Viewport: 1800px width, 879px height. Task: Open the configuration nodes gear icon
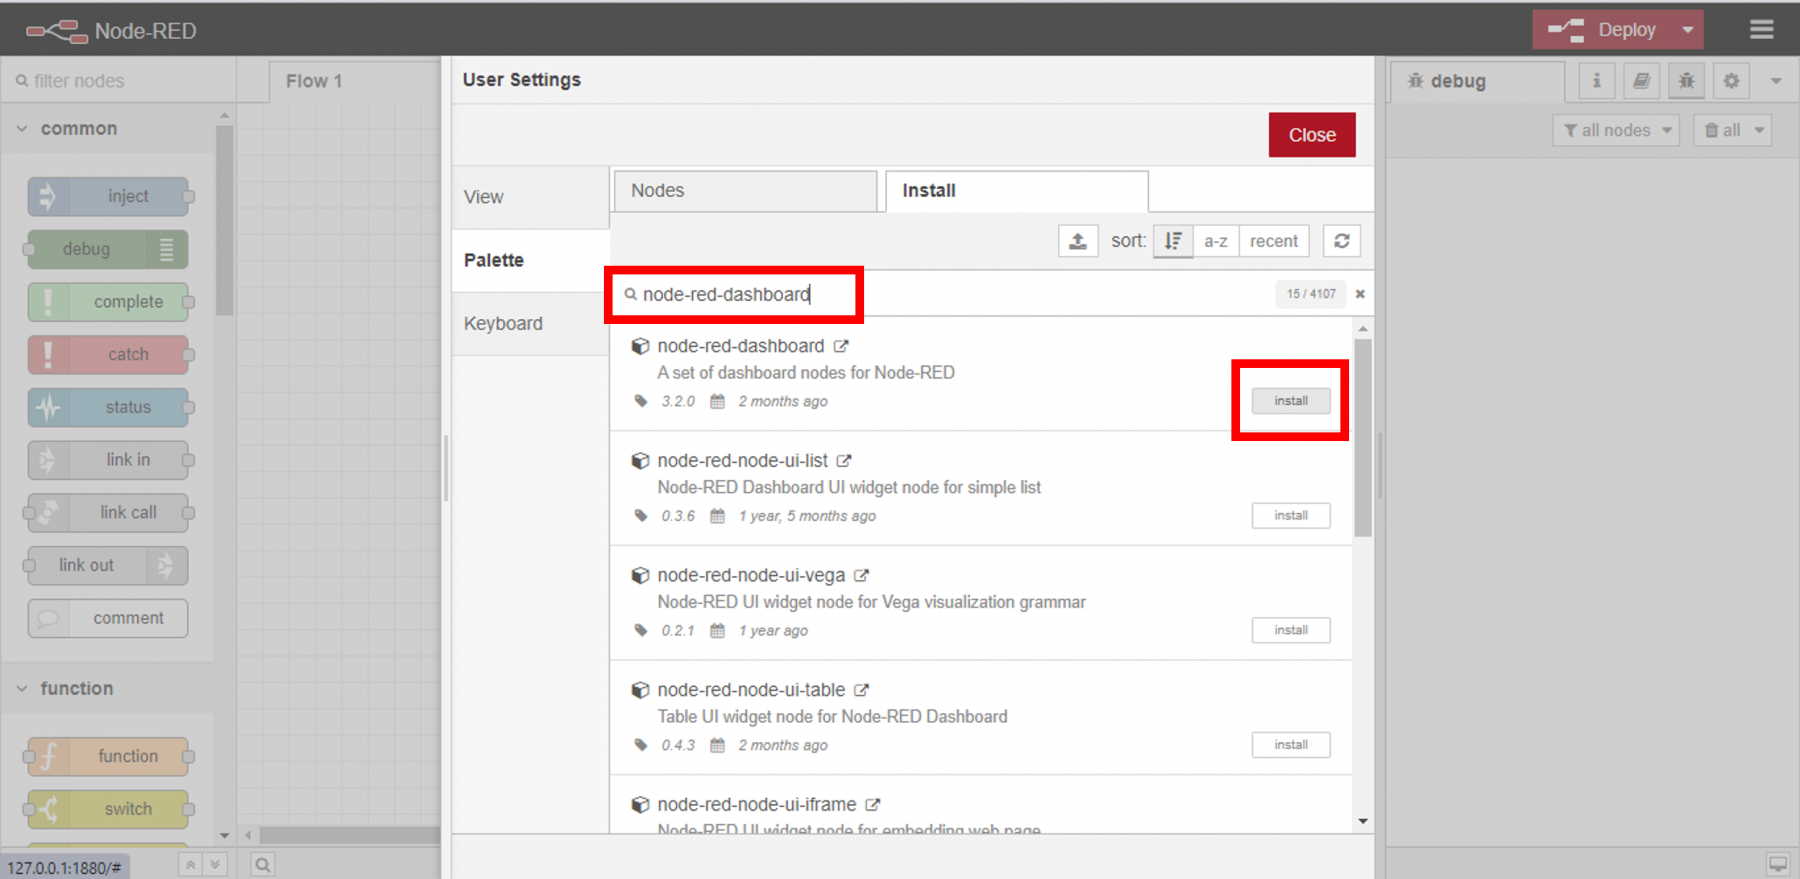point(1731,81)
